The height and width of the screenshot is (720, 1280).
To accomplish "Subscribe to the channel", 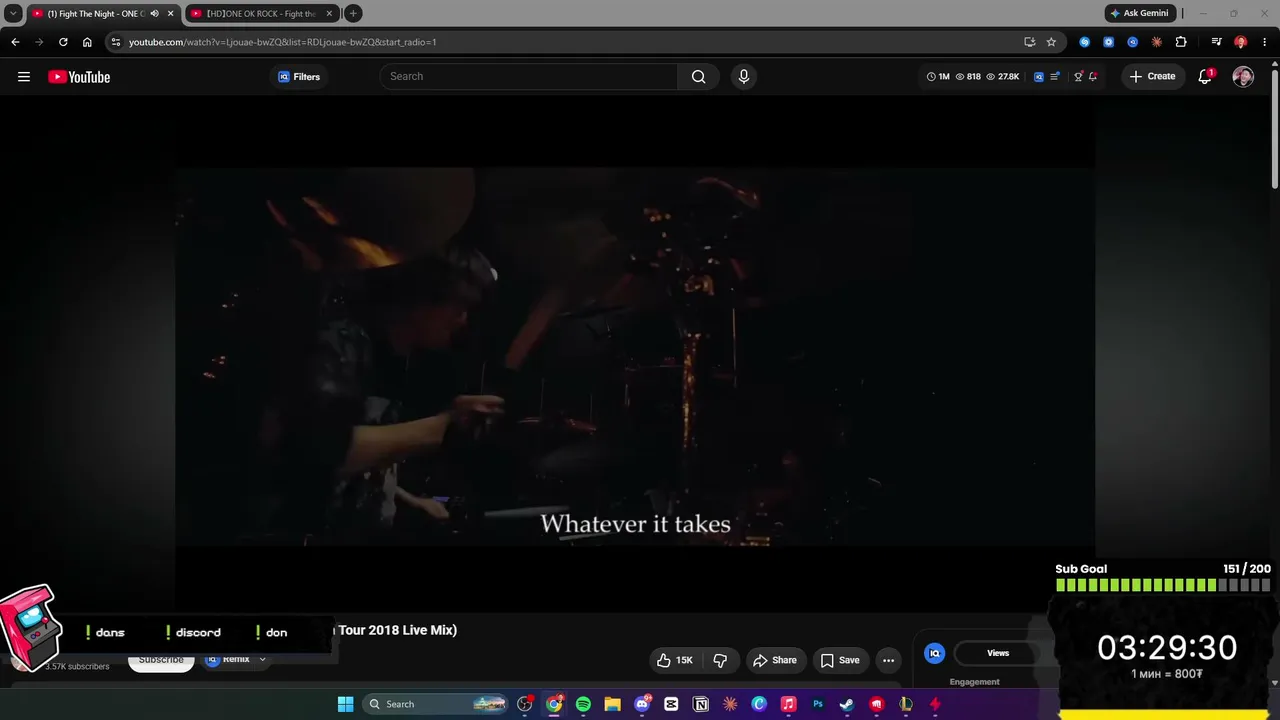I will pyautogui.click(x=161, y=660).
